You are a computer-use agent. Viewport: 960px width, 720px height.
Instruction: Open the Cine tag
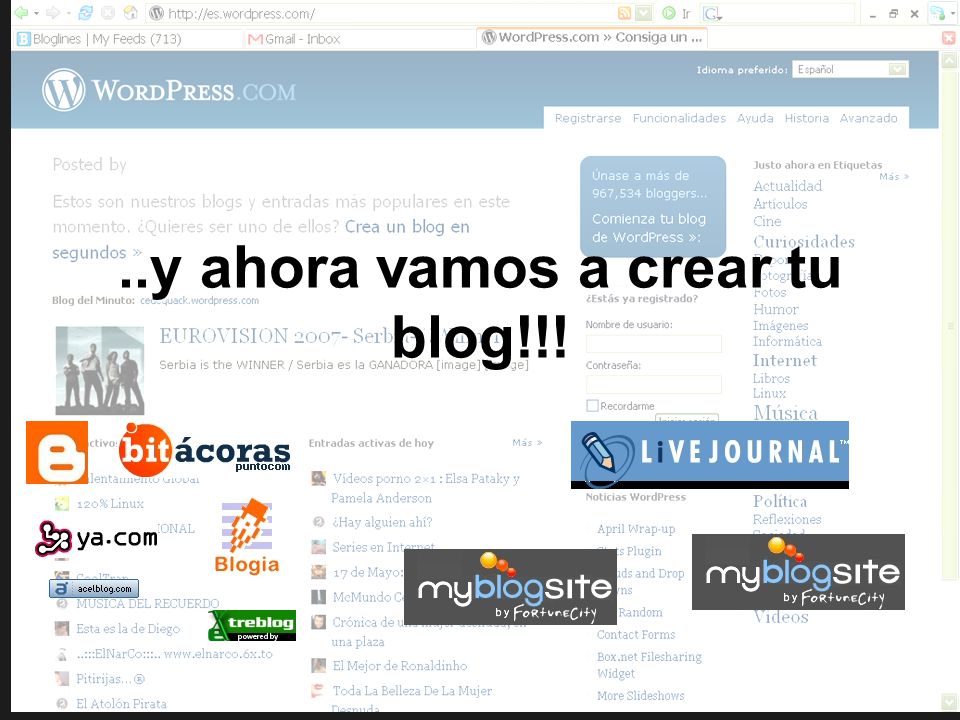pyautogui.click(x=767, y=221)
